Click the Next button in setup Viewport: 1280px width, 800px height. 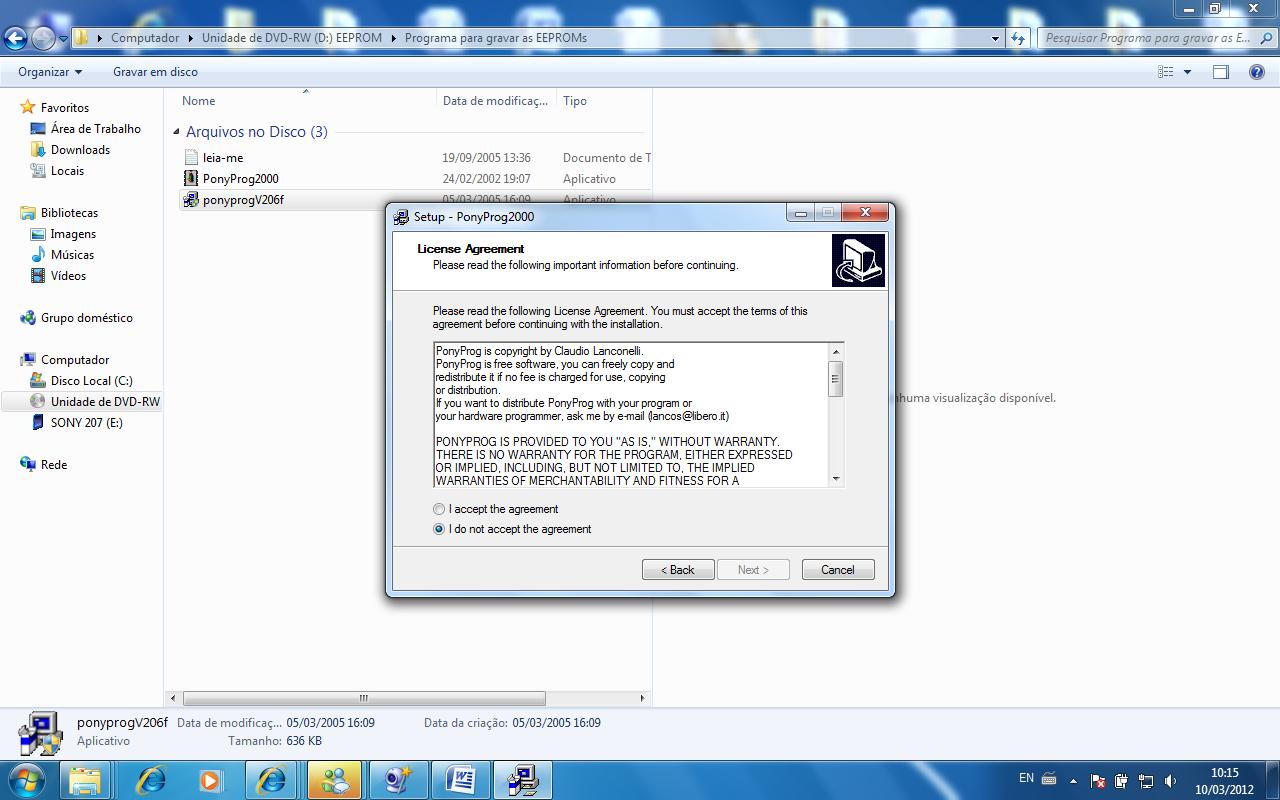753,570
